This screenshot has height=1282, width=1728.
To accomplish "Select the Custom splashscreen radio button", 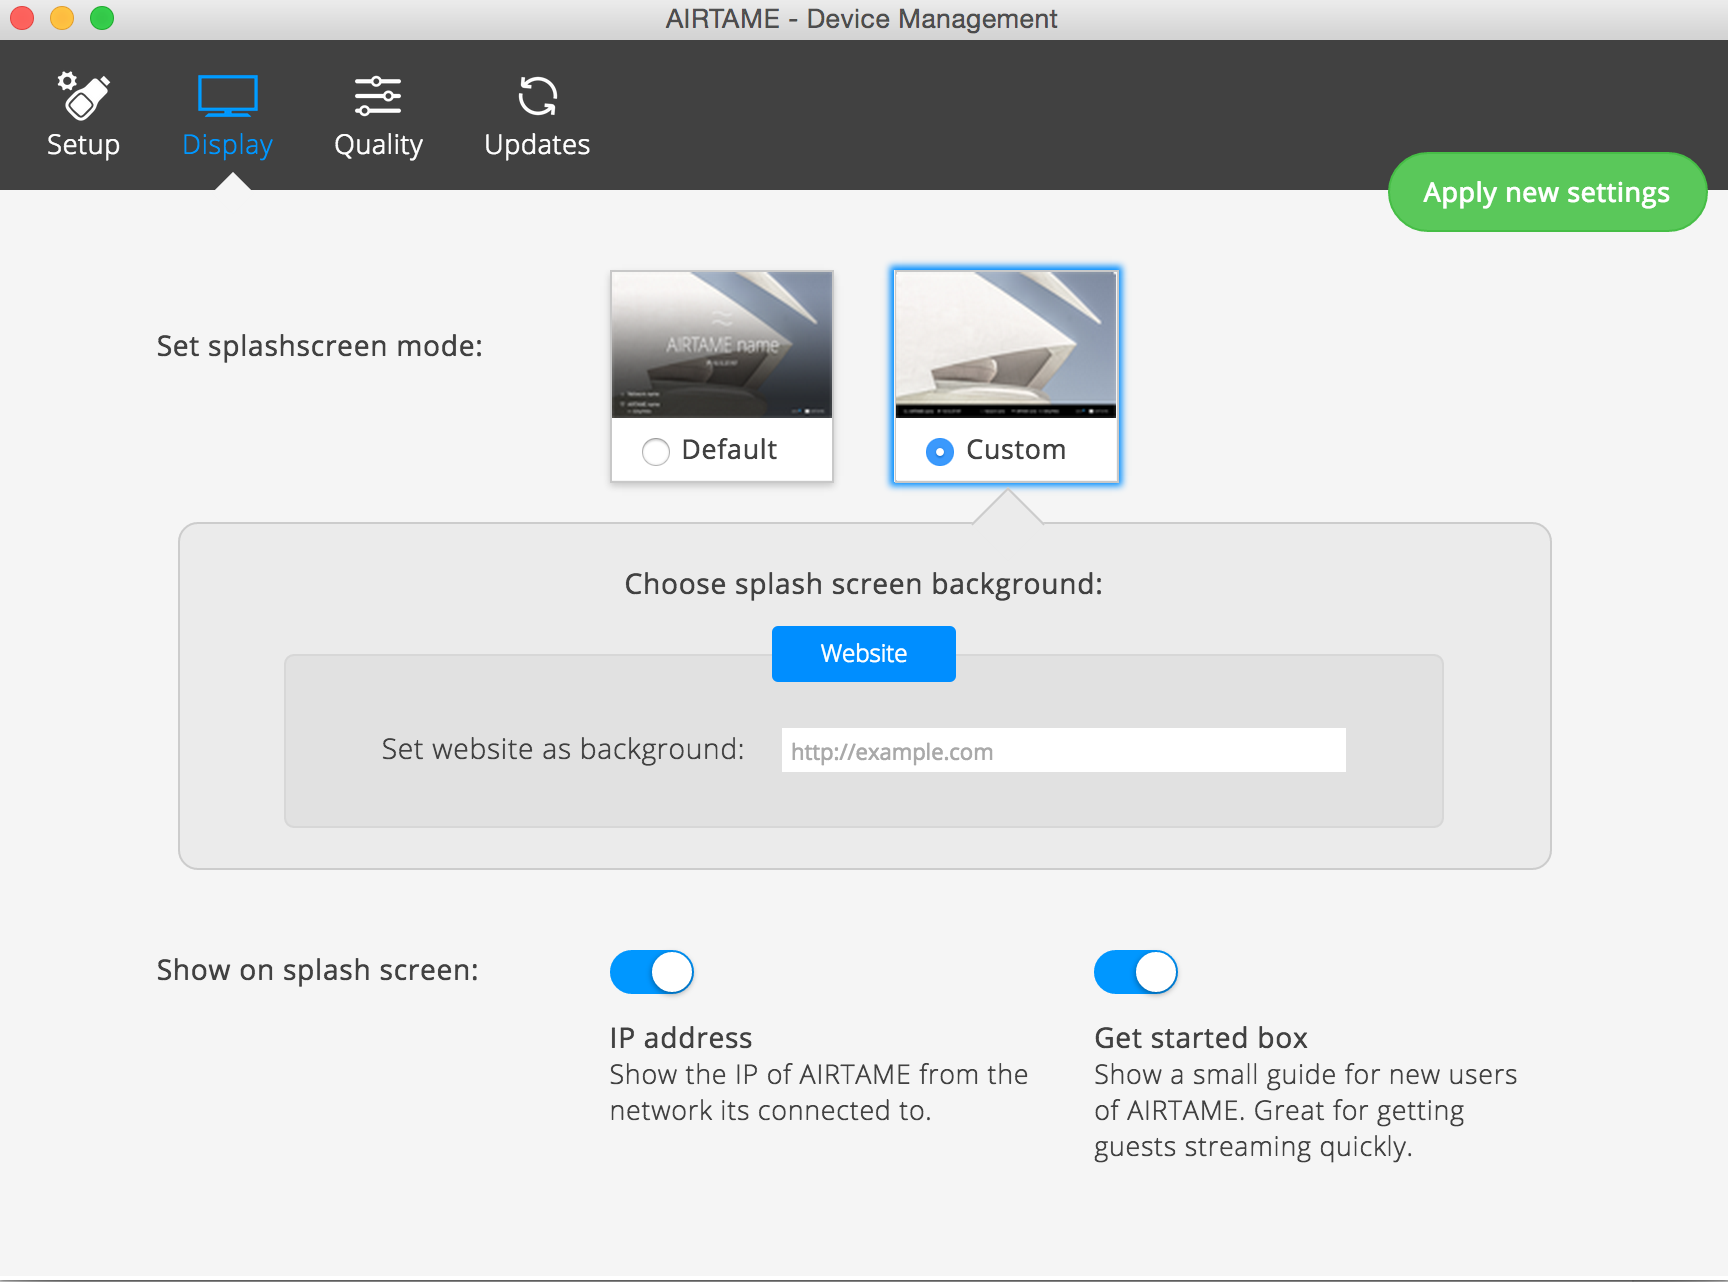I will (940, 452).
